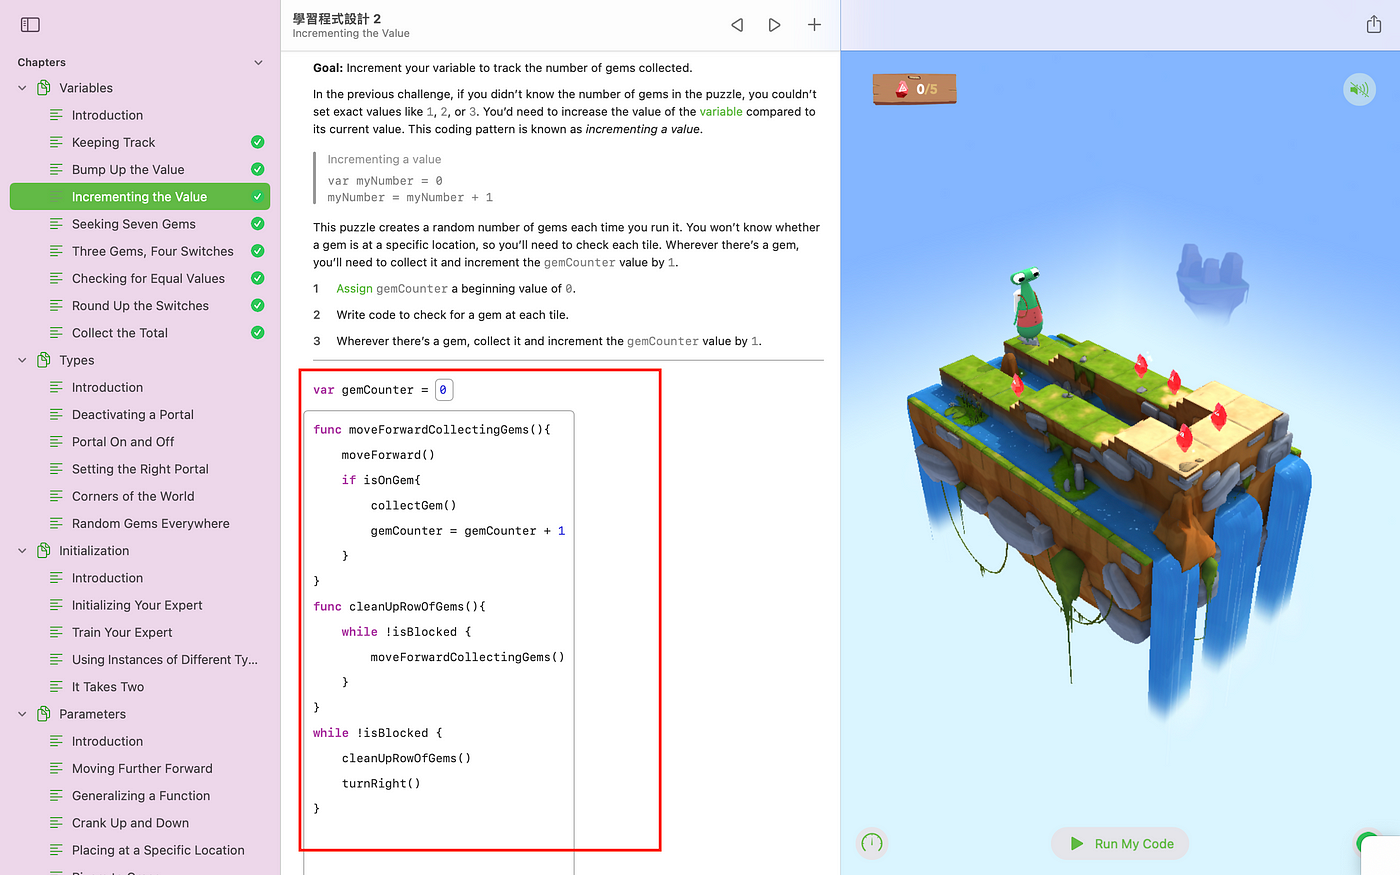The height and width of the screenshot is (875, 1400).
Task: Click the completed check for Incrementing the Value
Action: (257, 197)
